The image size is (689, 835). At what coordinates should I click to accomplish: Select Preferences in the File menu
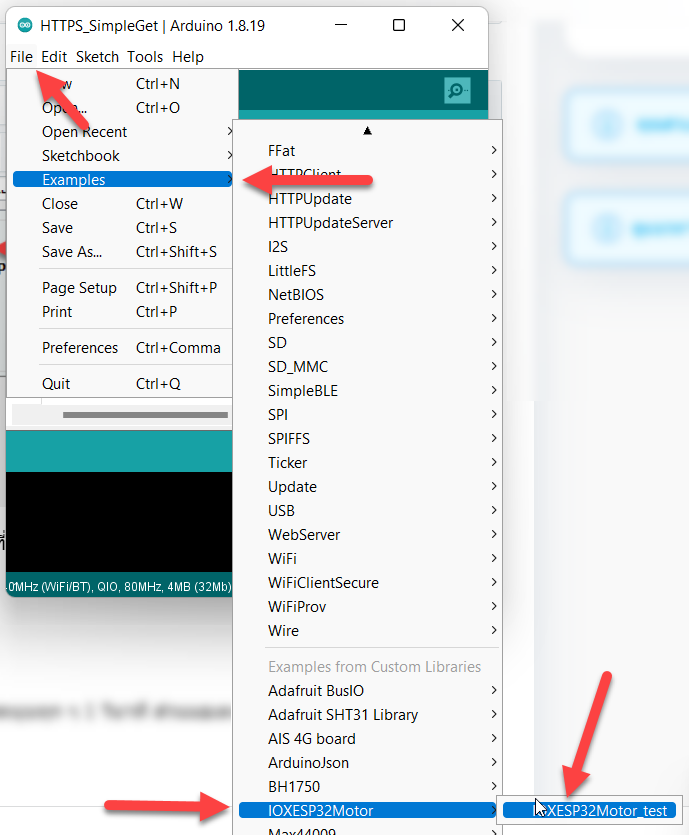pyautogui.click(x=80, y=348)
